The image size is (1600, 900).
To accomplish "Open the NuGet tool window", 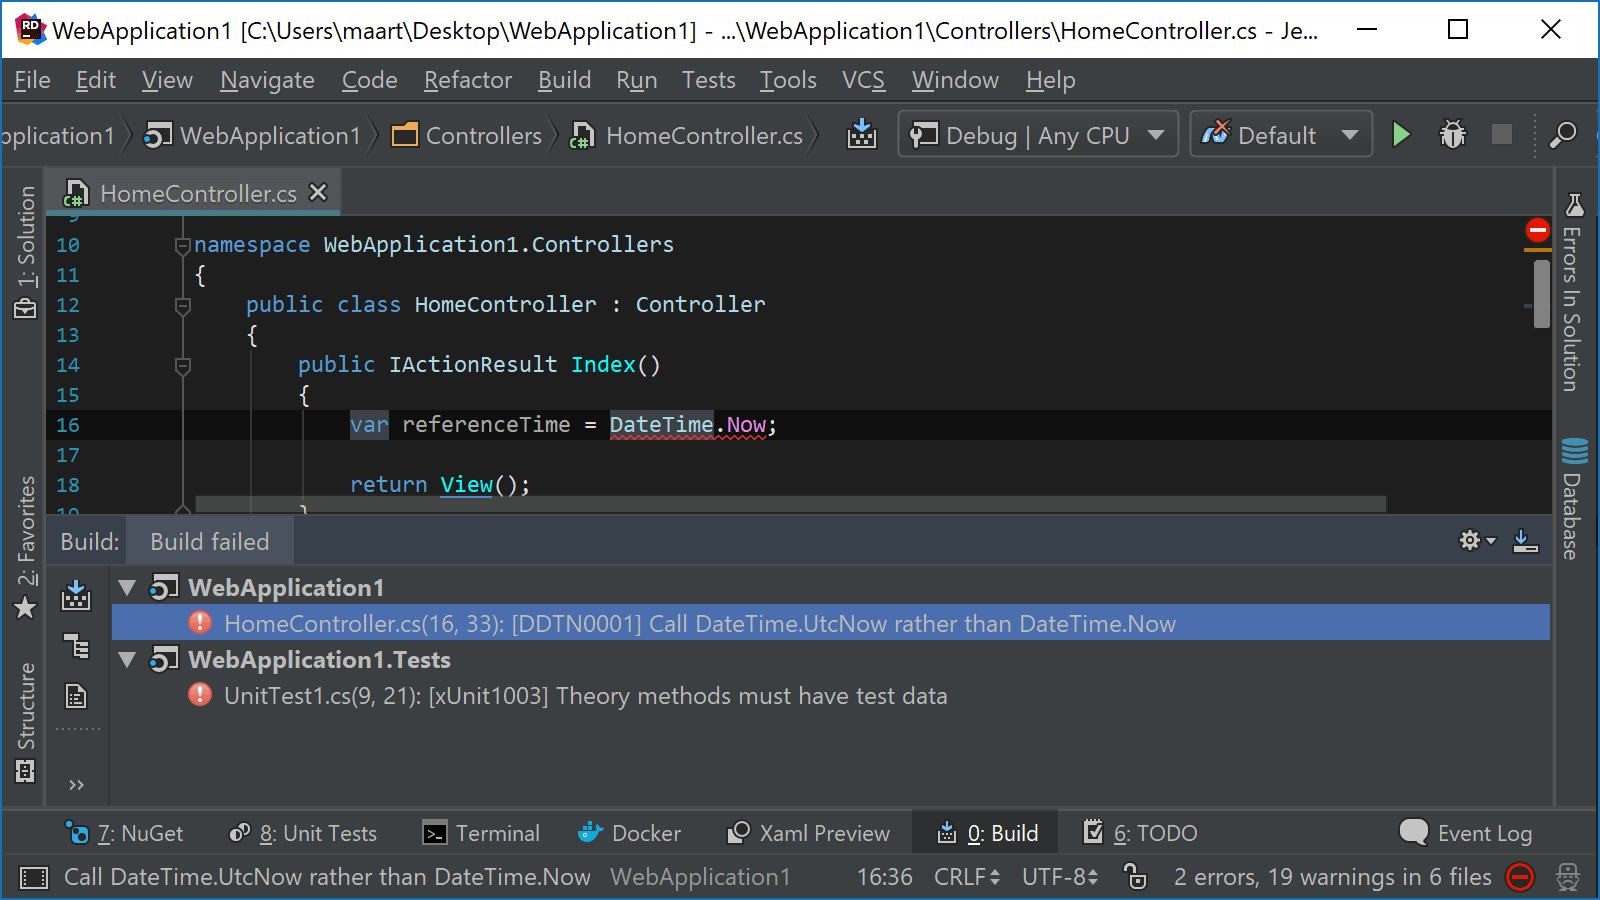I will click(124, 832).
